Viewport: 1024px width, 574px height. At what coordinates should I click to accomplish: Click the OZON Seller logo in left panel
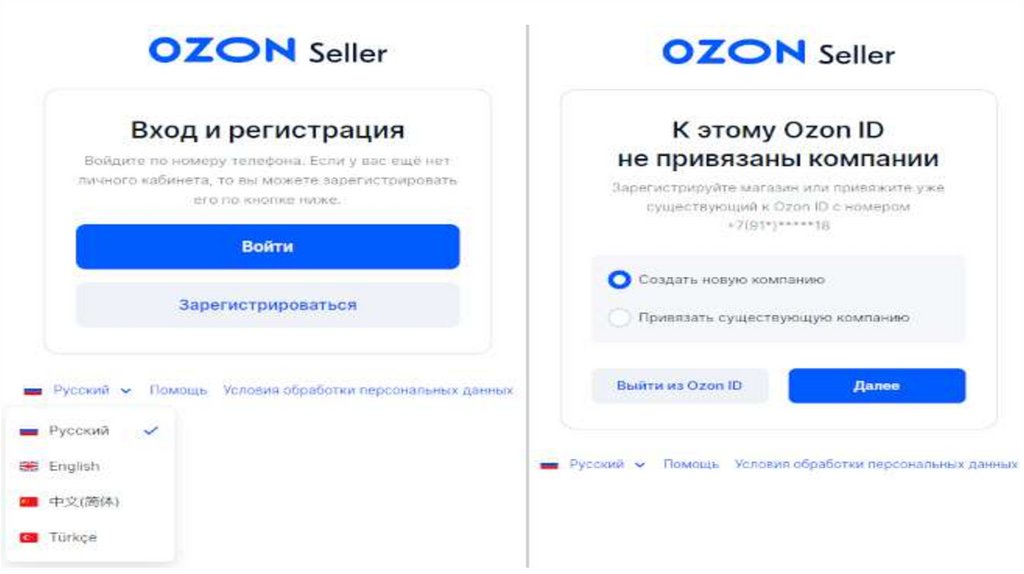click(x=267, y=51)
